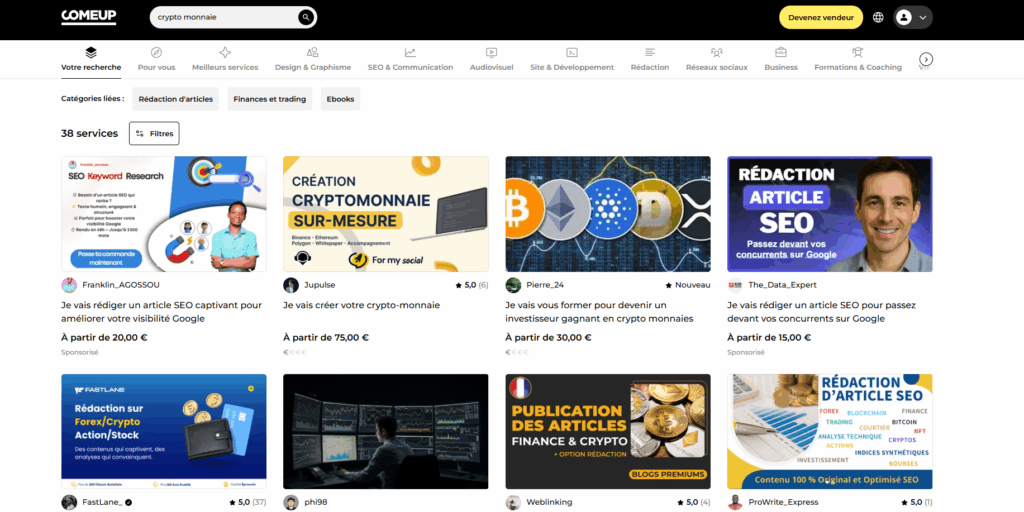Click the Réseaux sociaux people icon

click(x=716, y=52)
